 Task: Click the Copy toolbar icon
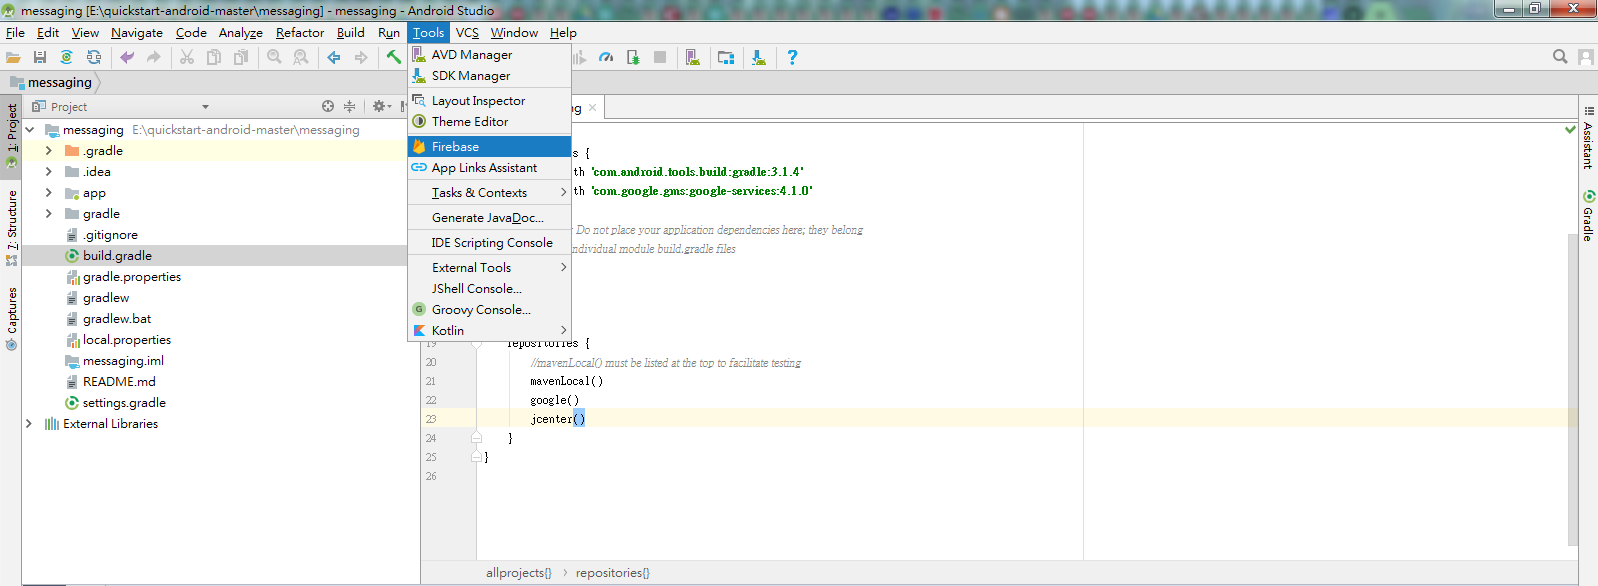coord(214,58)
